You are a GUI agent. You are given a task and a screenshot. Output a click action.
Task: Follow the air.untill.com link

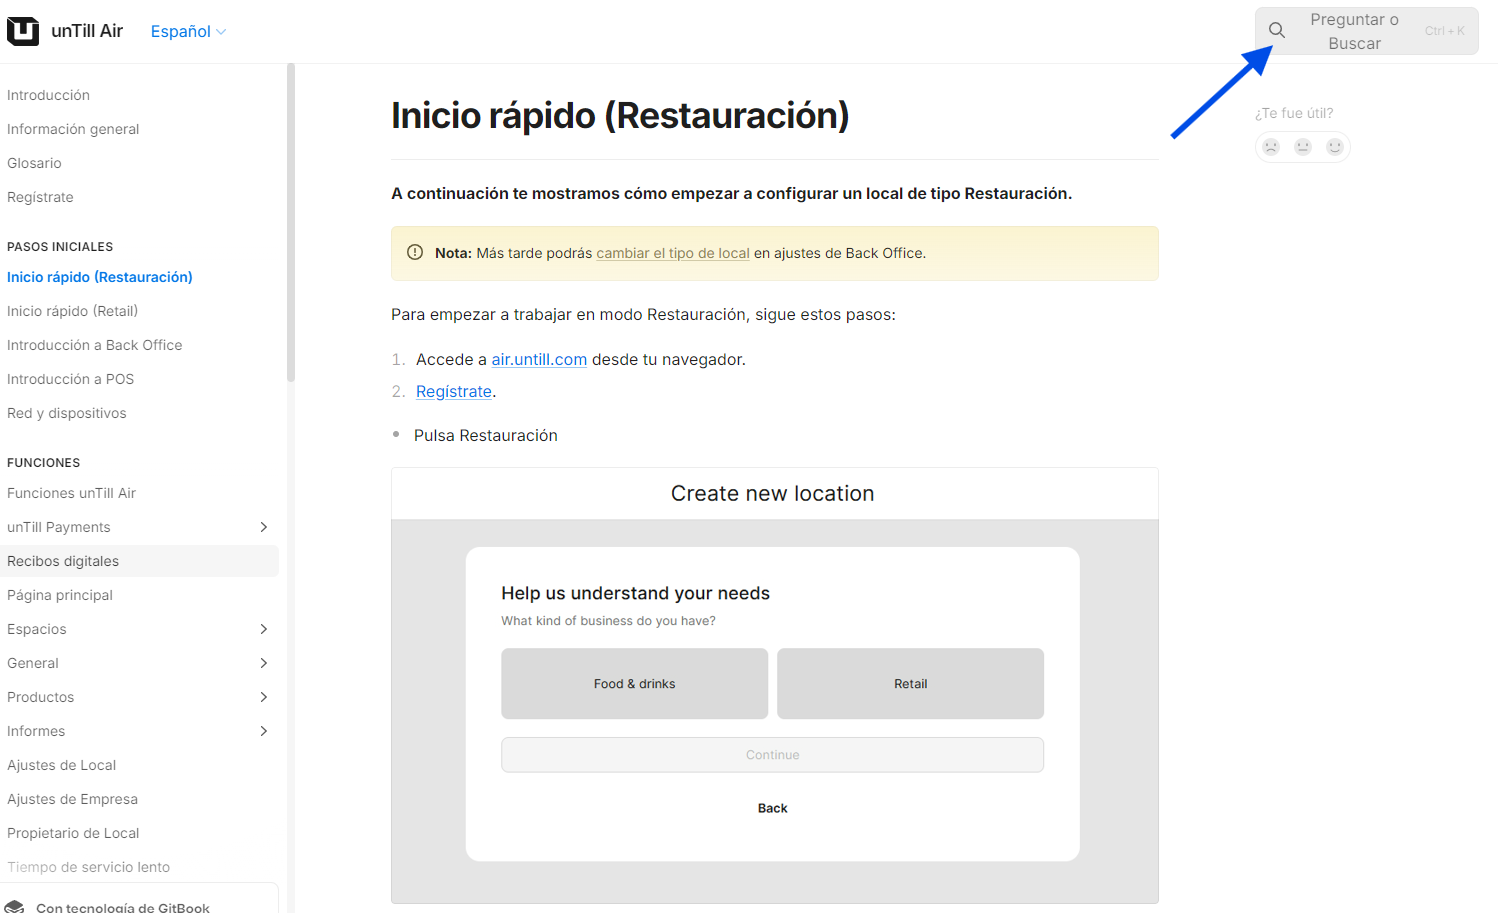(x=539, y=359)
